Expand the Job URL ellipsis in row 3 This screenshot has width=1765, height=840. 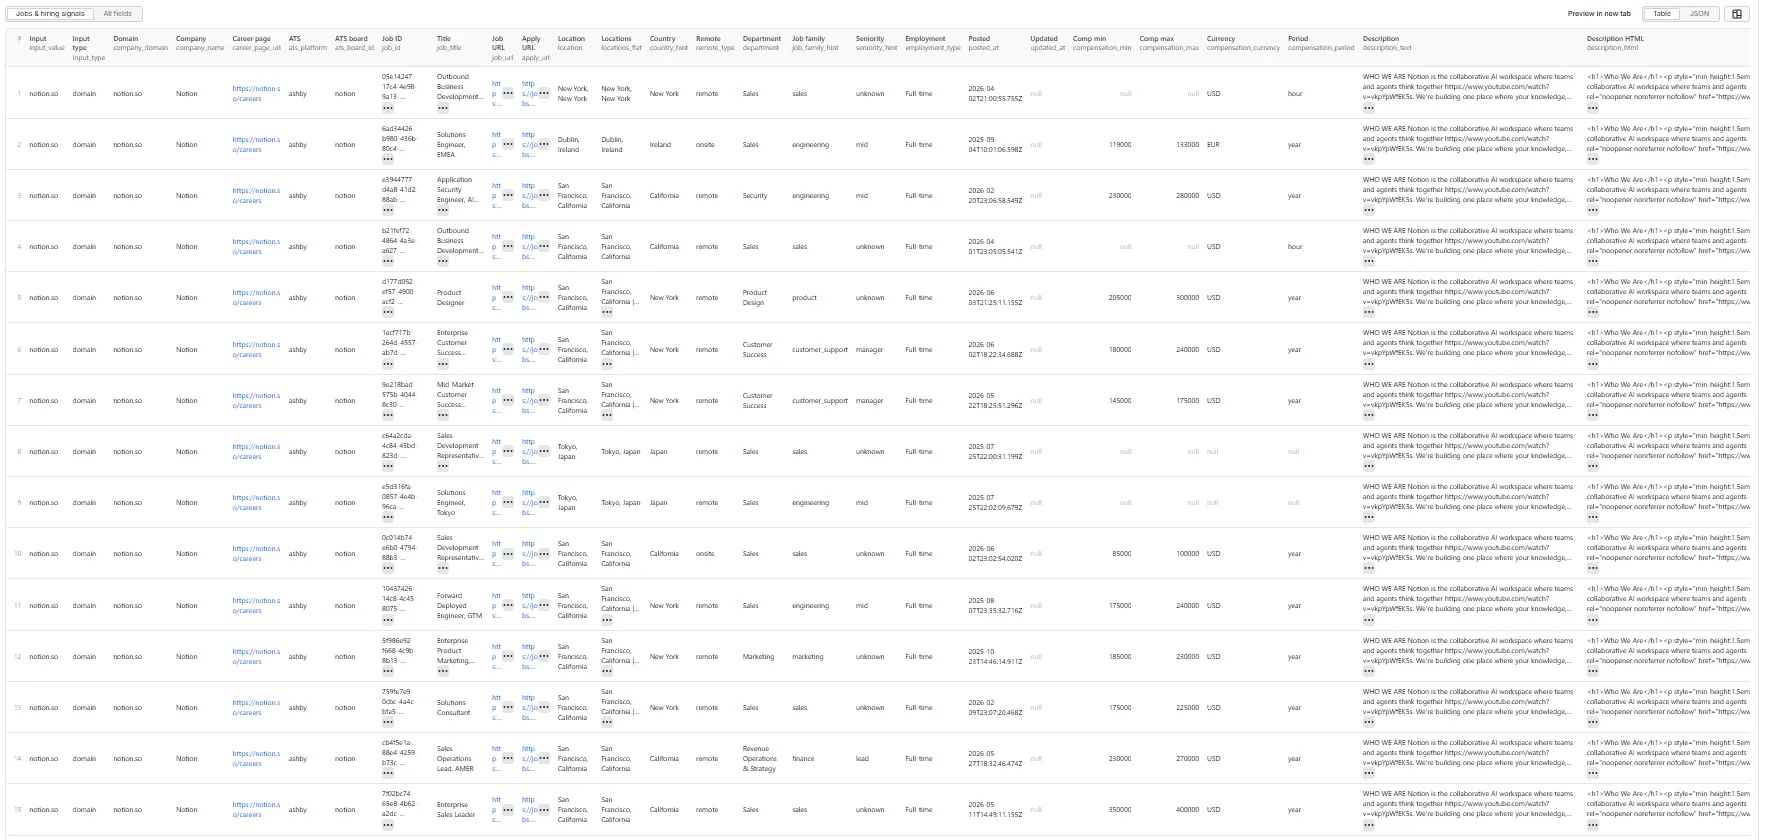(508, 195)
